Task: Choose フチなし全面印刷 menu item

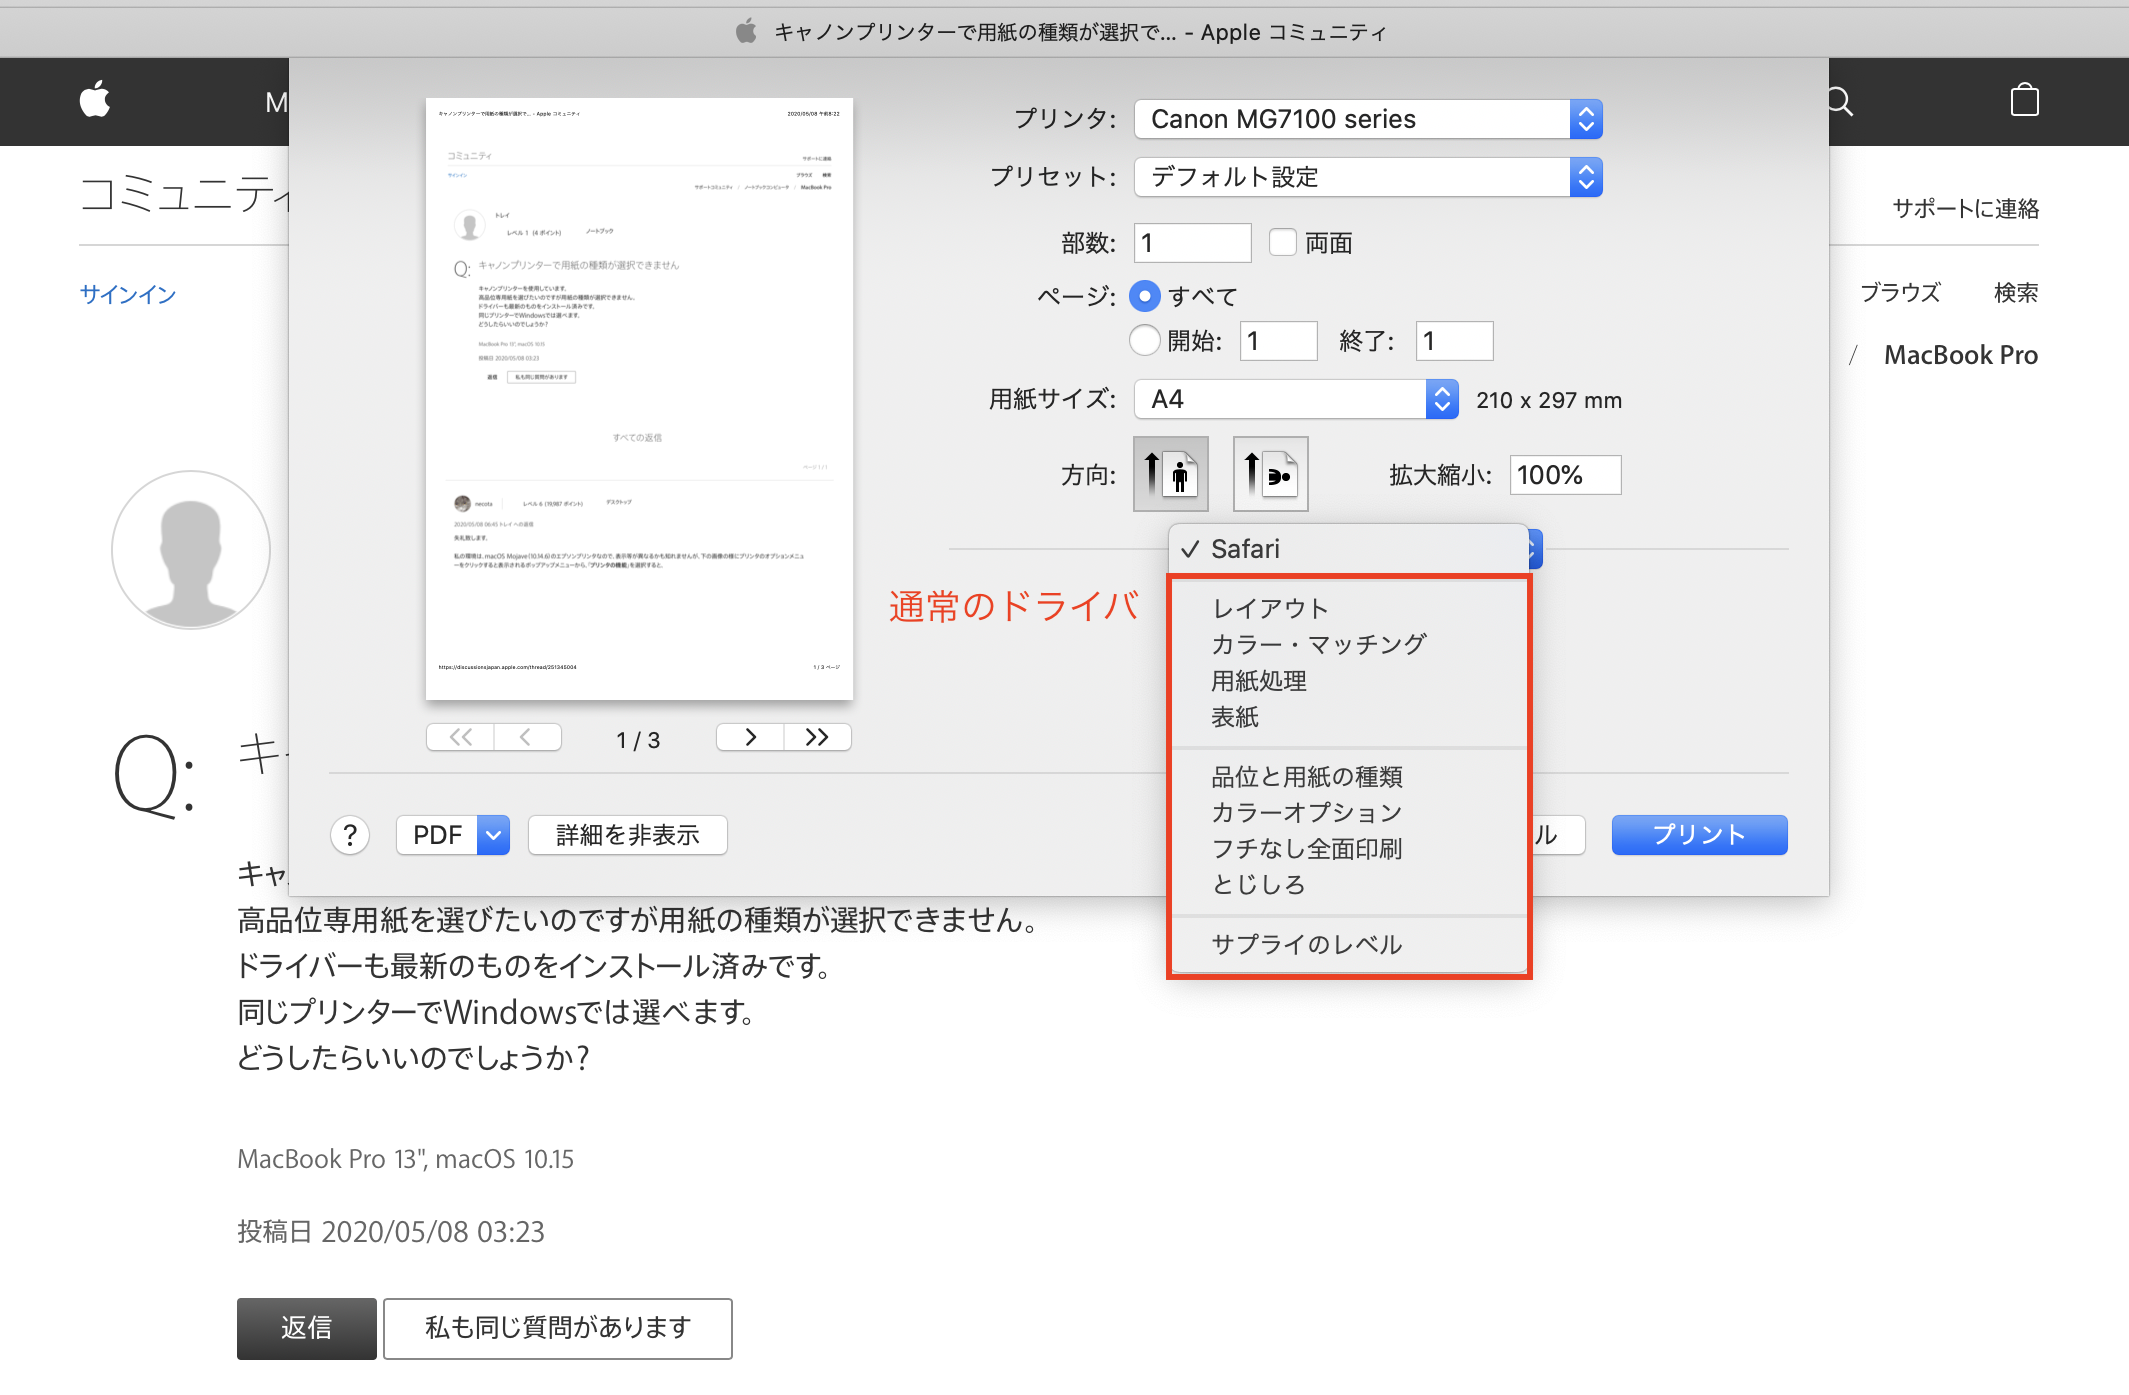Action: tap(1348, 849)
